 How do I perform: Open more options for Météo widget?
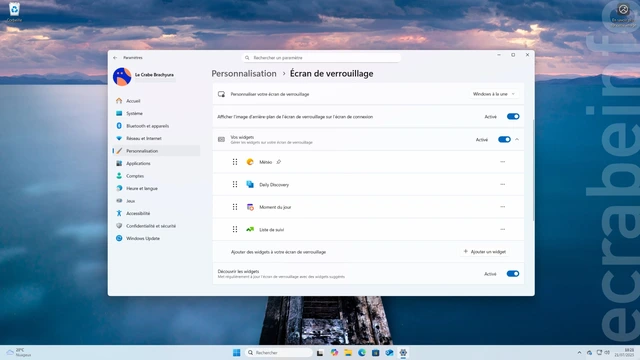tap(502, 162)
